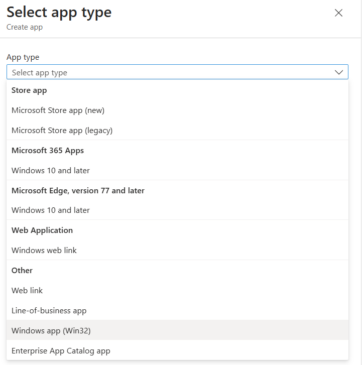This screenshot has height=365, width=362.
Task: Collapse the App type dropdown chevron
Action: (339, 72)
